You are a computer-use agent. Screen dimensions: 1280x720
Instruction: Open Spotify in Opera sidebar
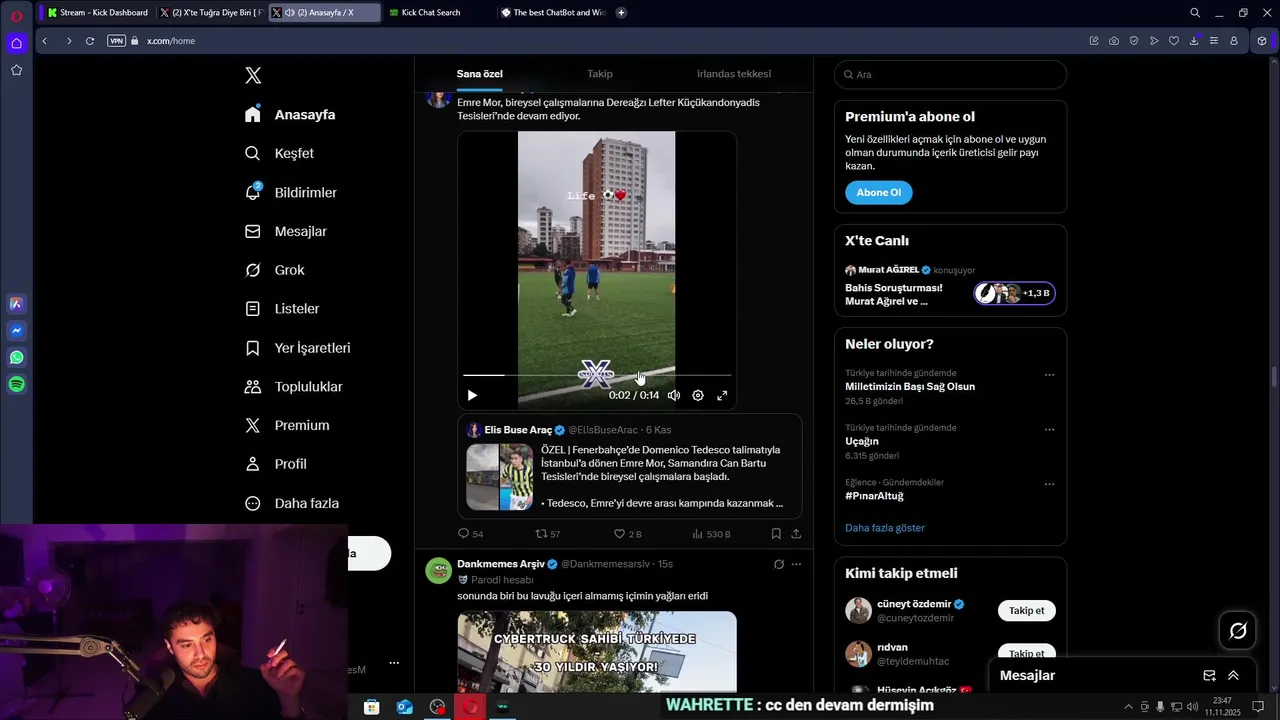pos(16,384)
